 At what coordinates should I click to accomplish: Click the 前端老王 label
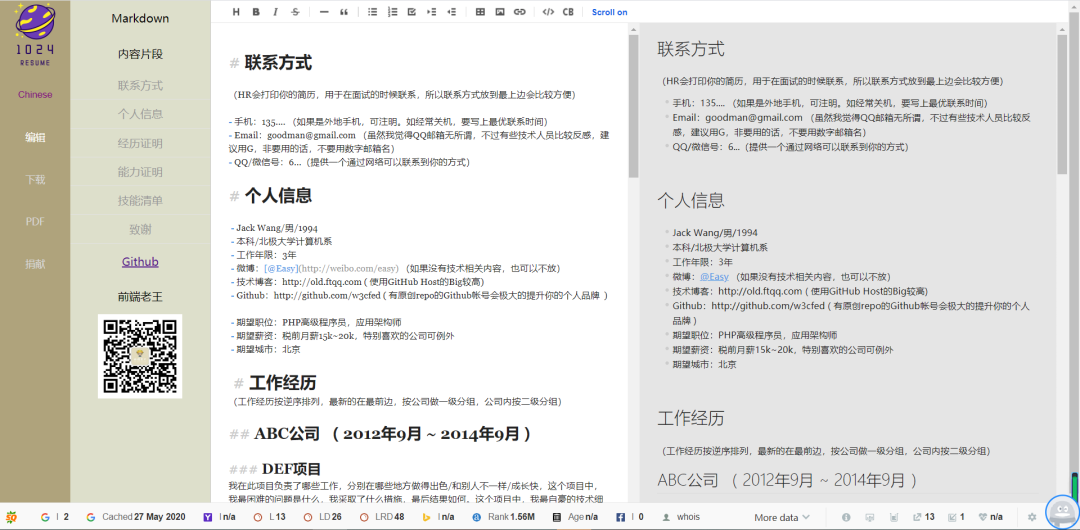(140, 297)
